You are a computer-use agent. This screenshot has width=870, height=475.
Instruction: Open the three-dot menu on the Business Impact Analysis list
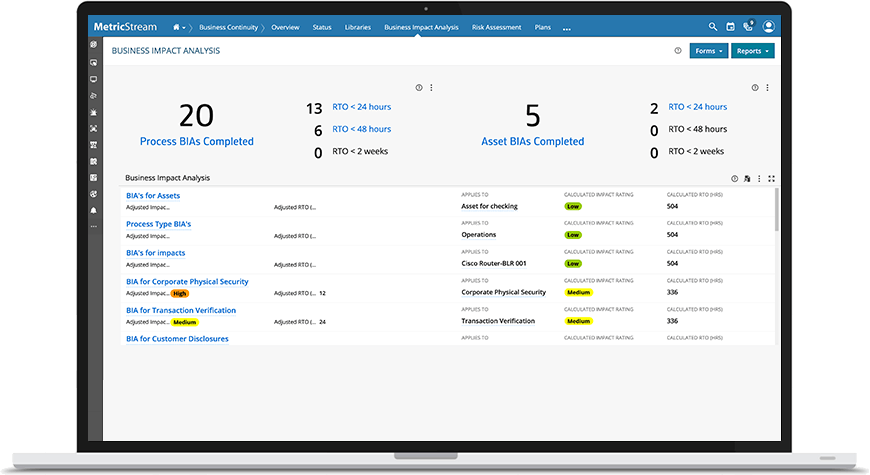(759, 179)
